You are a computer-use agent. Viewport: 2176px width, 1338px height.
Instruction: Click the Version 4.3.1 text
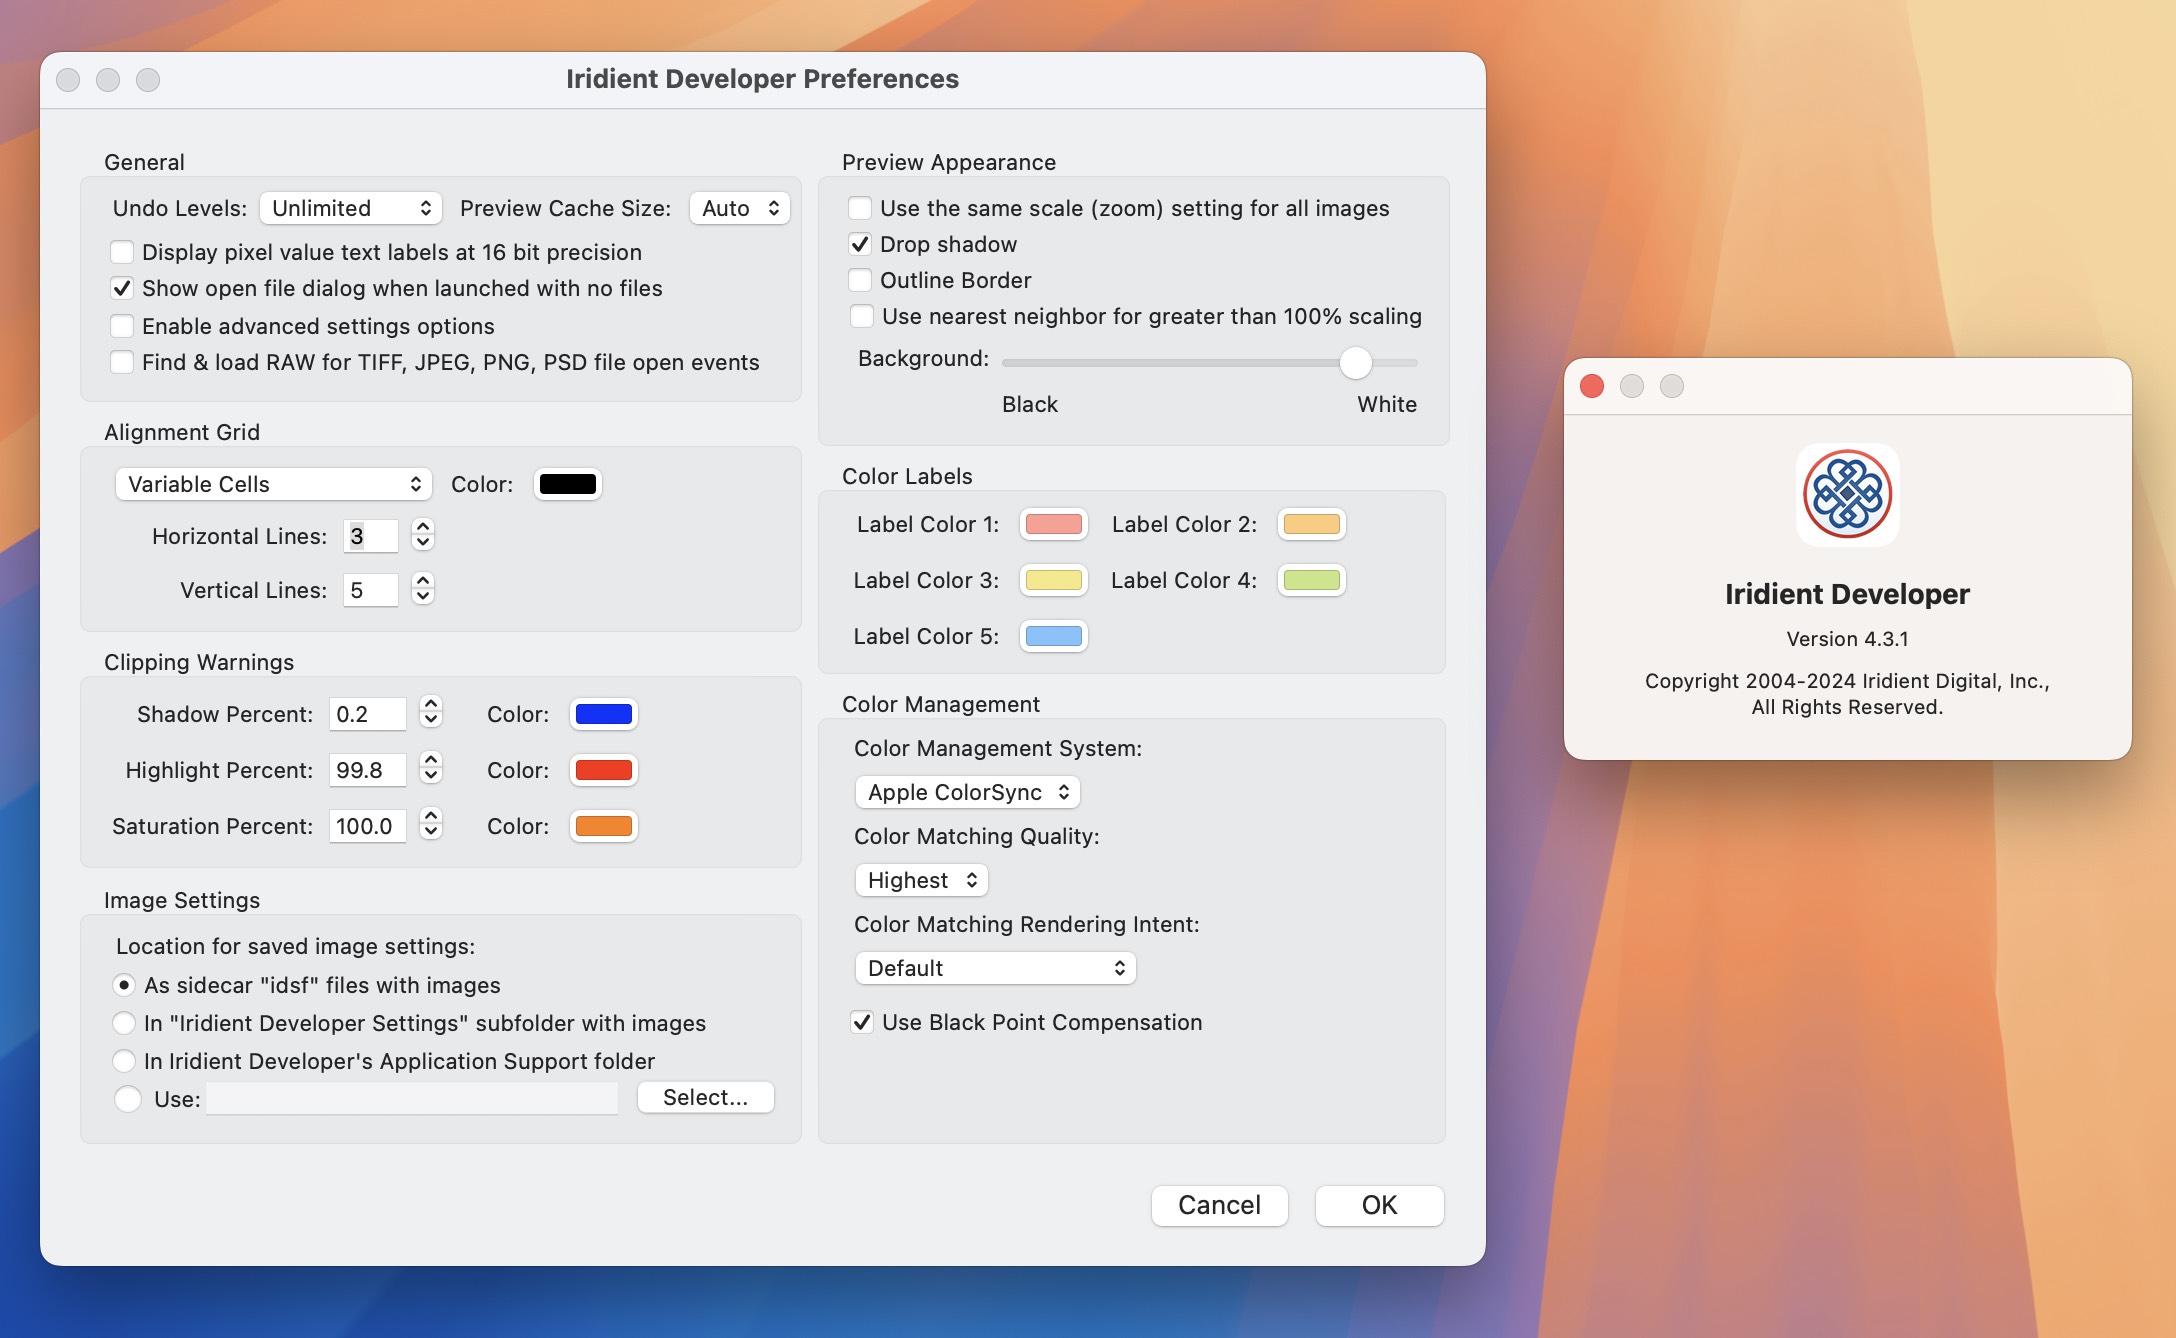click(1848, 639)
